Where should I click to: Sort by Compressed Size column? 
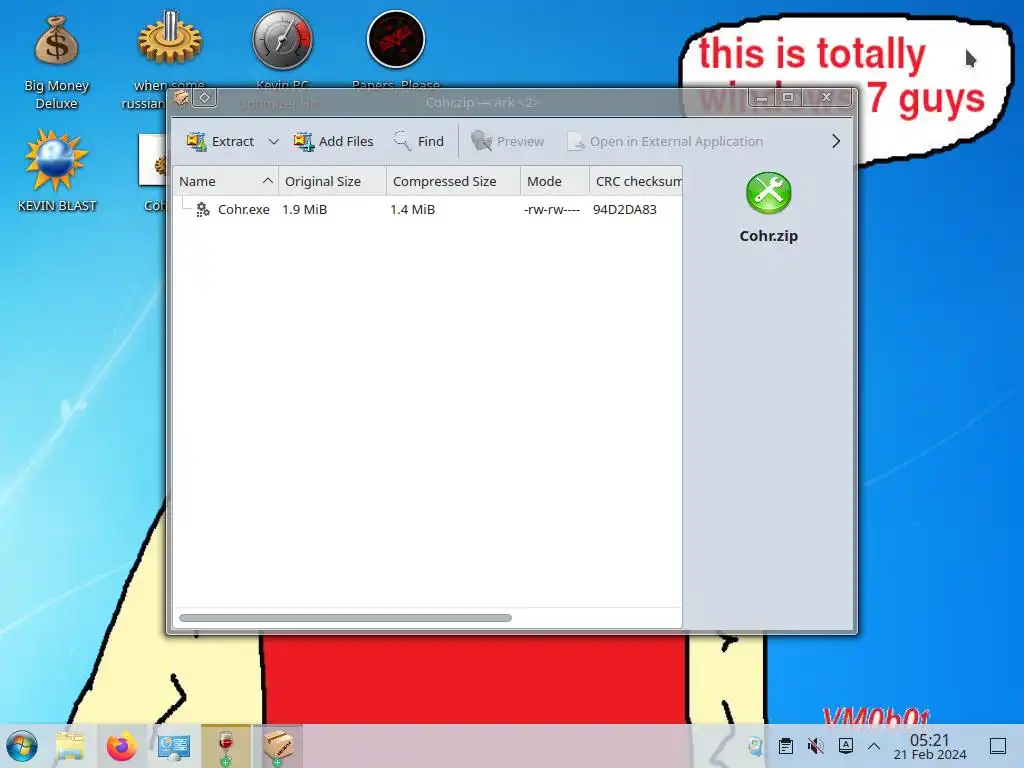click(453, 181)
